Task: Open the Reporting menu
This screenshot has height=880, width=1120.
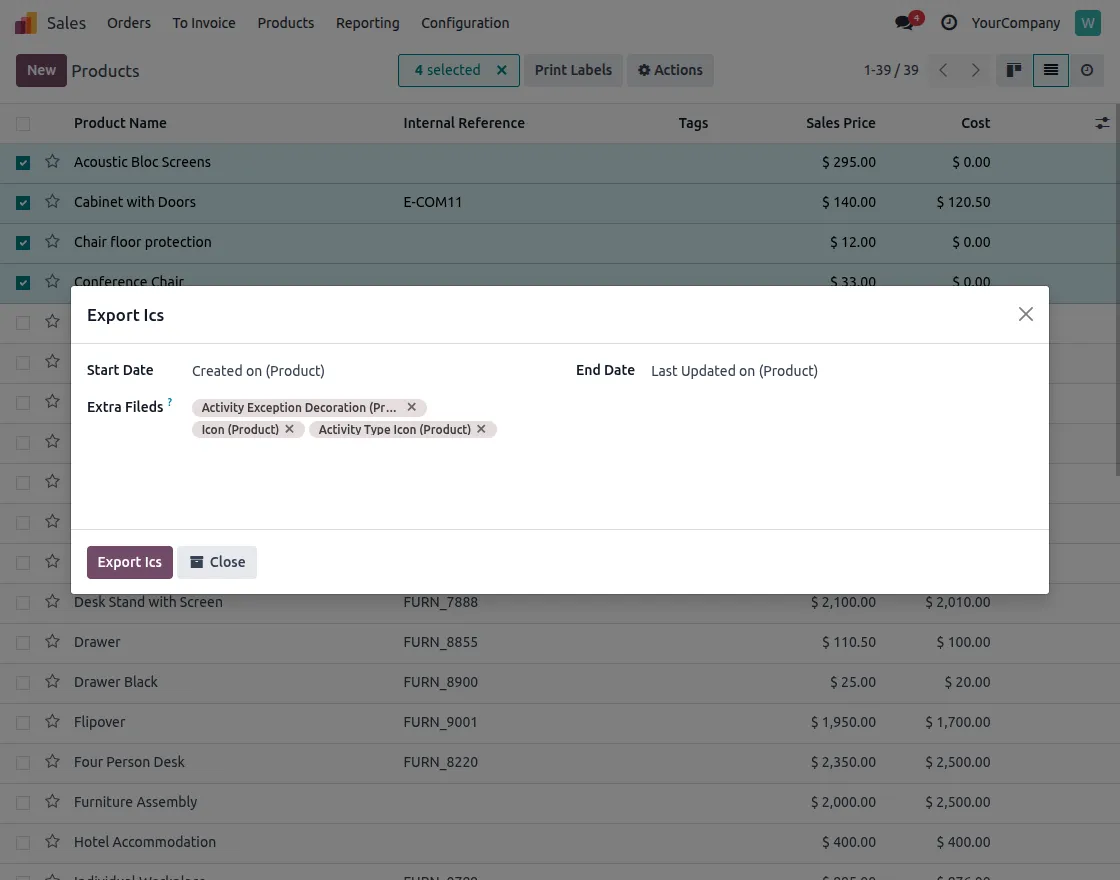Action: coord(367,22)
